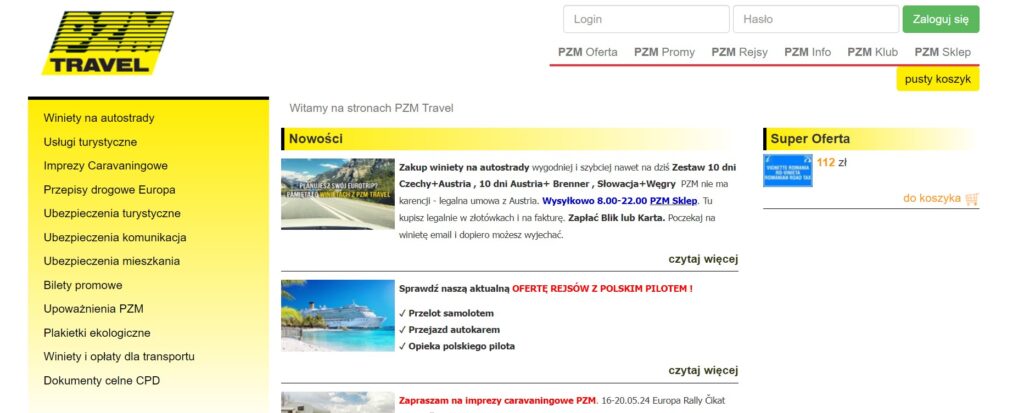Viewport: 1024px width, 413px height.
Task: Click the pusty koszyk cart button
Action: (x=937, y=79)
